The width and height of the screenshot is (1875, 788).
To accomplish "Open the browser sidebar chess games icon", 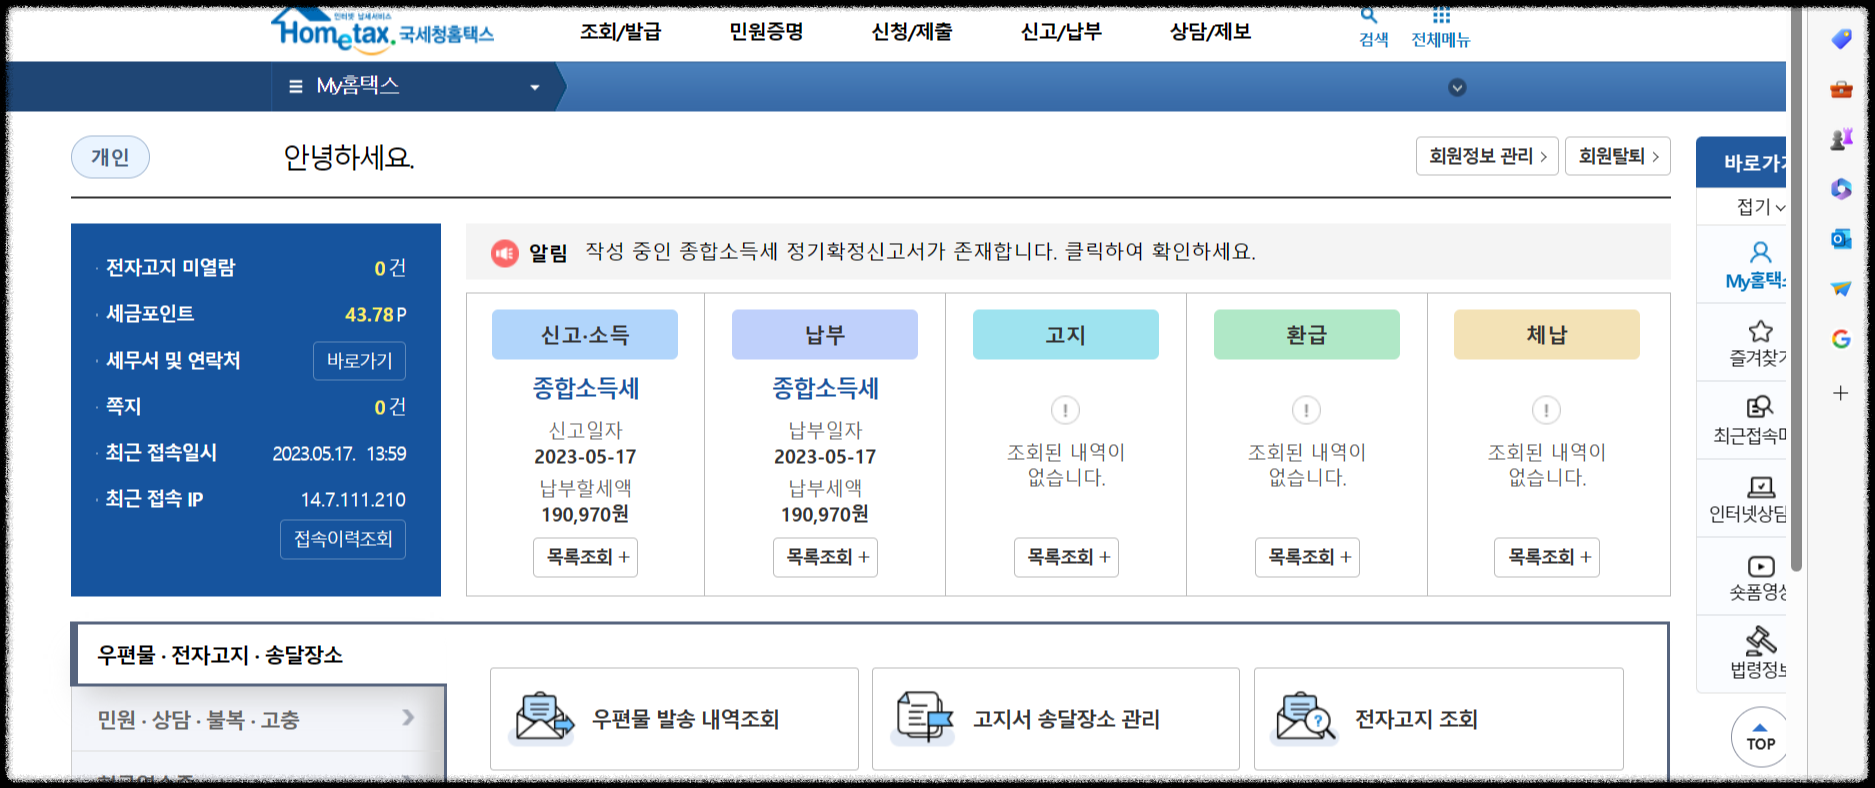I will (x=1841, y=139).
